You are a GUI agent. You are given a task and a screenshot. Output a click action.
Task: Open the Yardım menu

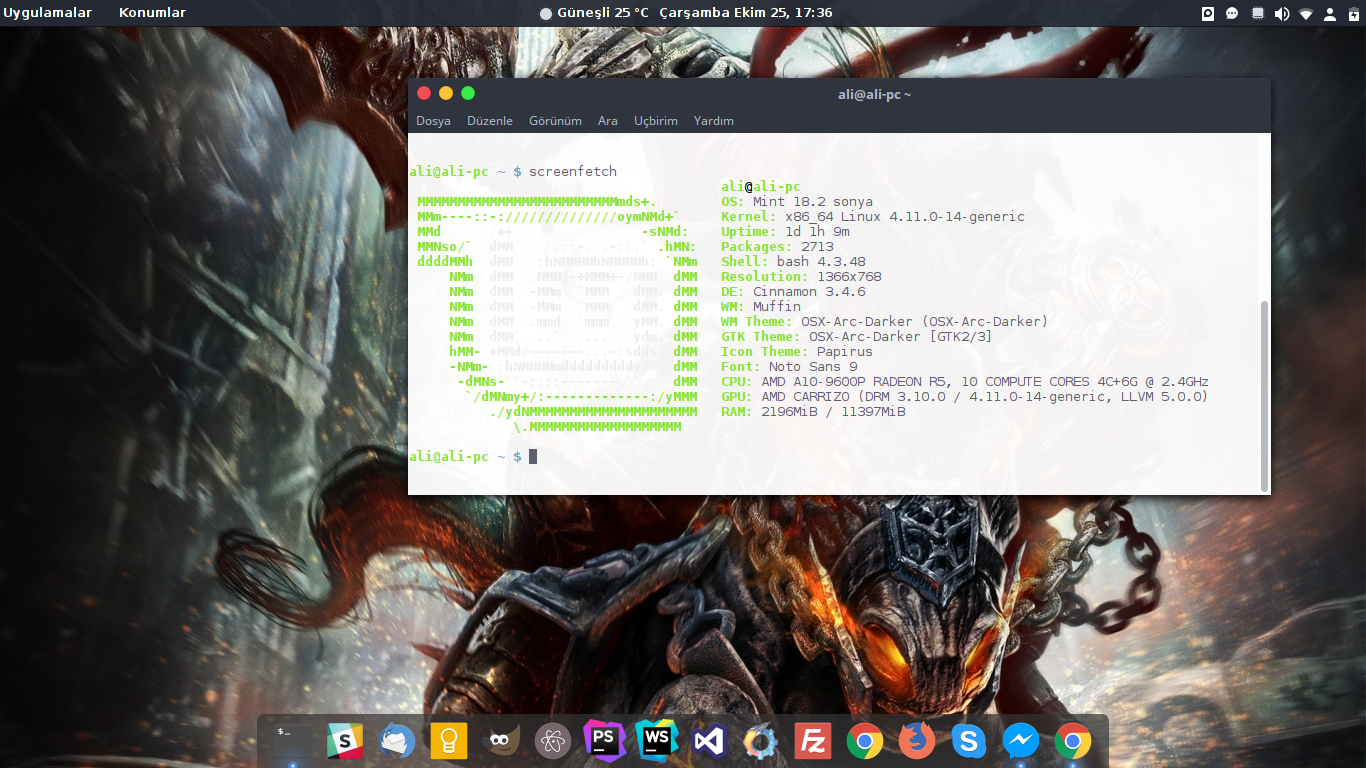714,121
